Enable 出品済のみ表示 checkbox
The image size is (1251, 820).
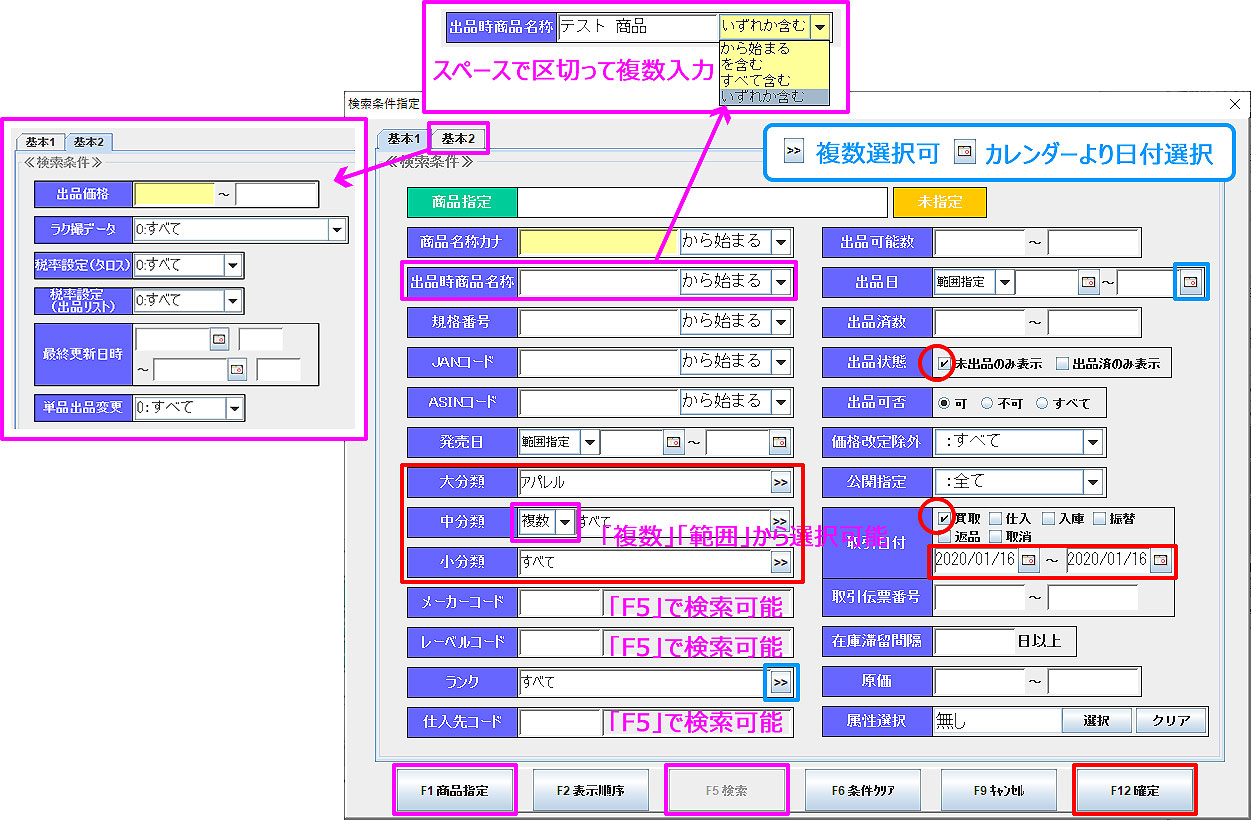pyautogui.click(x=1063, y=364)
